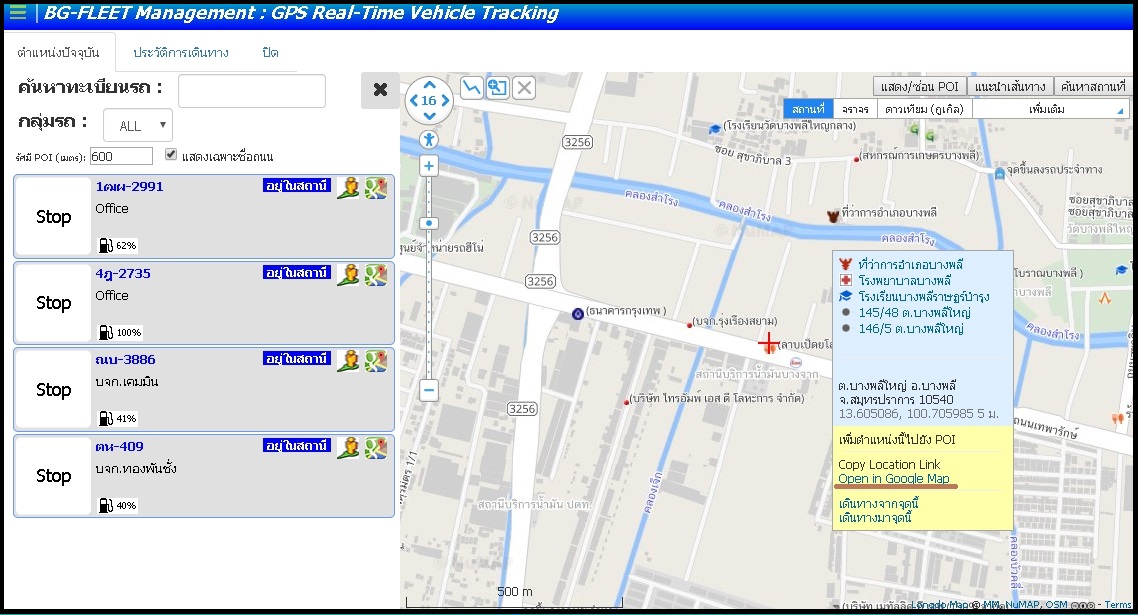Pan the map down with the arrow

point(429,116)
